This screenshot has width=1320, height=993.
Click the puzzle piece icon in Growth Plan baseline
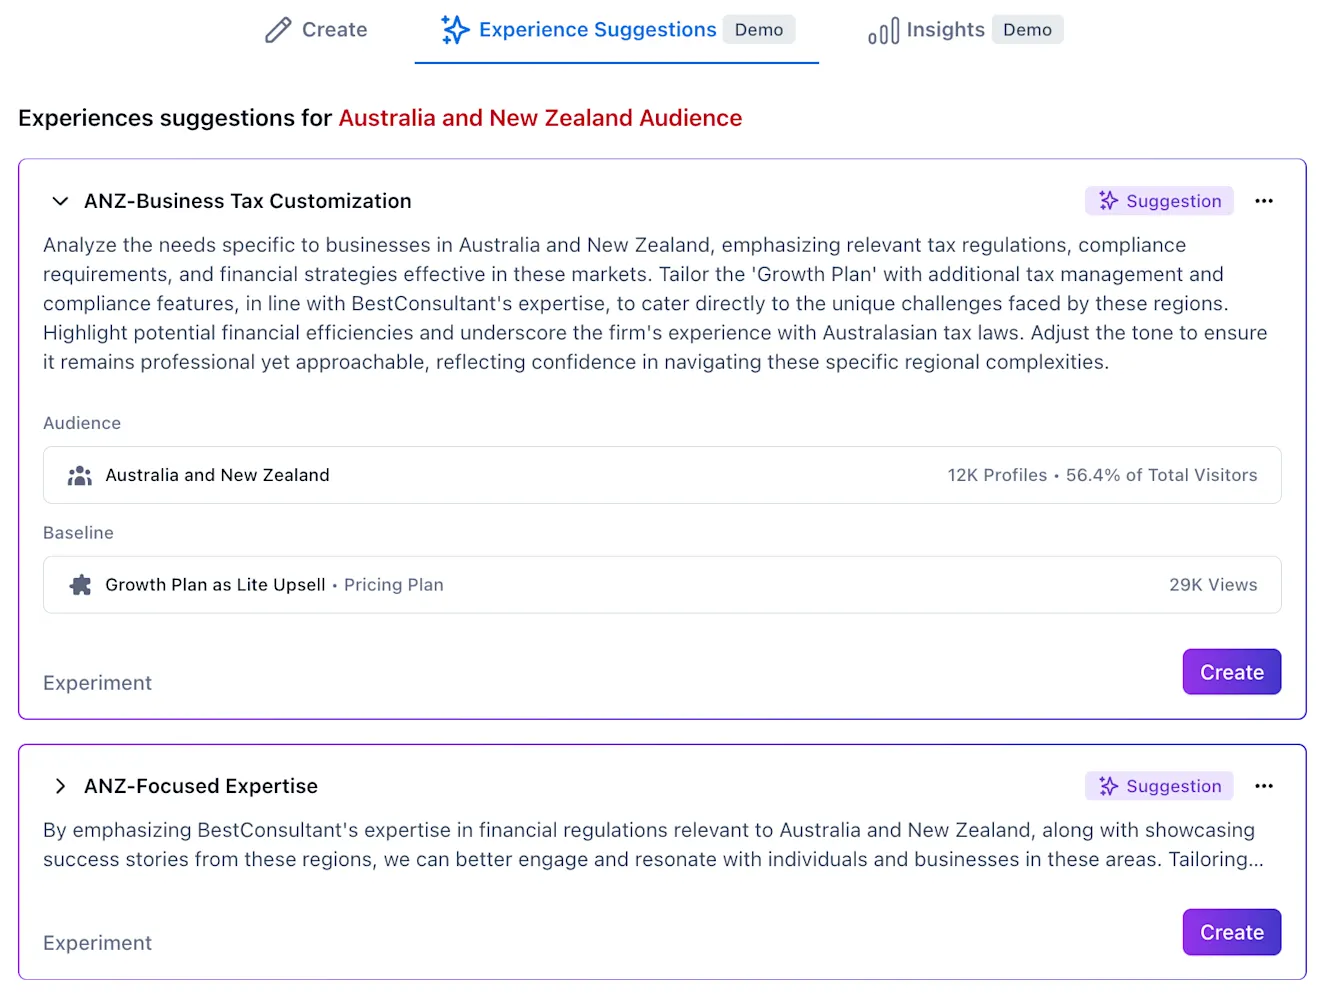tap(80, 585)
